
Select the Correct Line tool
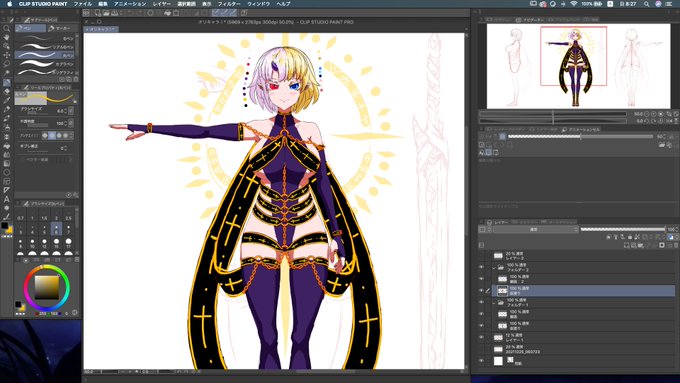(7, 216)
